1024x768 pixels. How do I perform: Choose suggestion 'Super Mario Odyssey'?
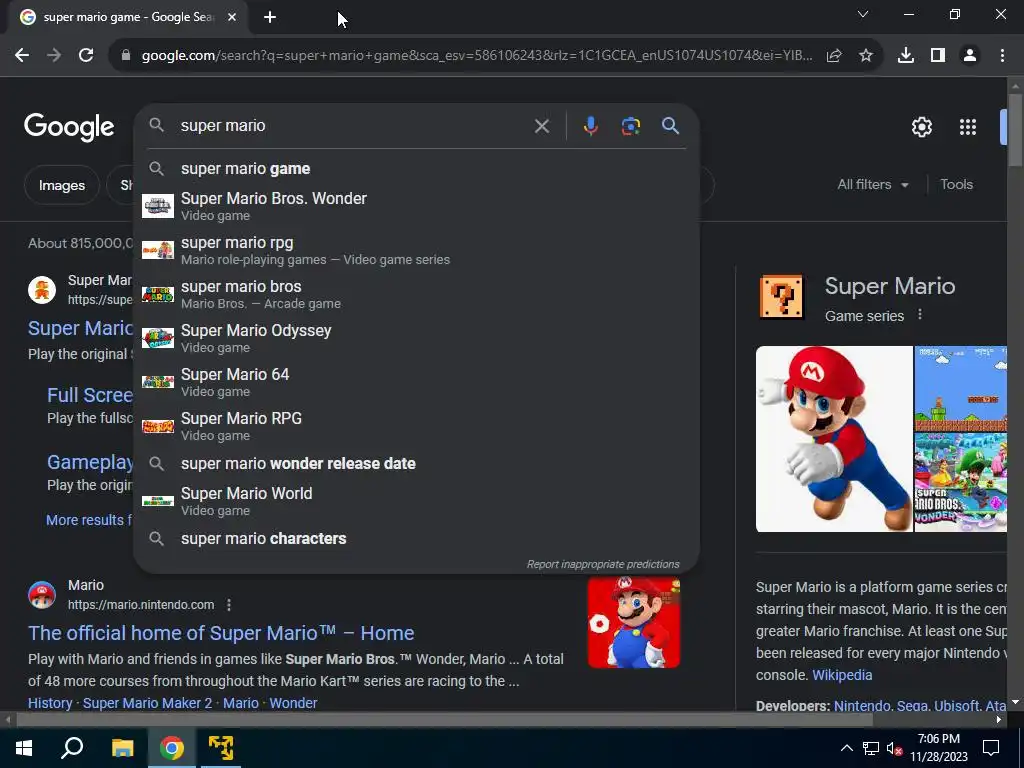416,338
